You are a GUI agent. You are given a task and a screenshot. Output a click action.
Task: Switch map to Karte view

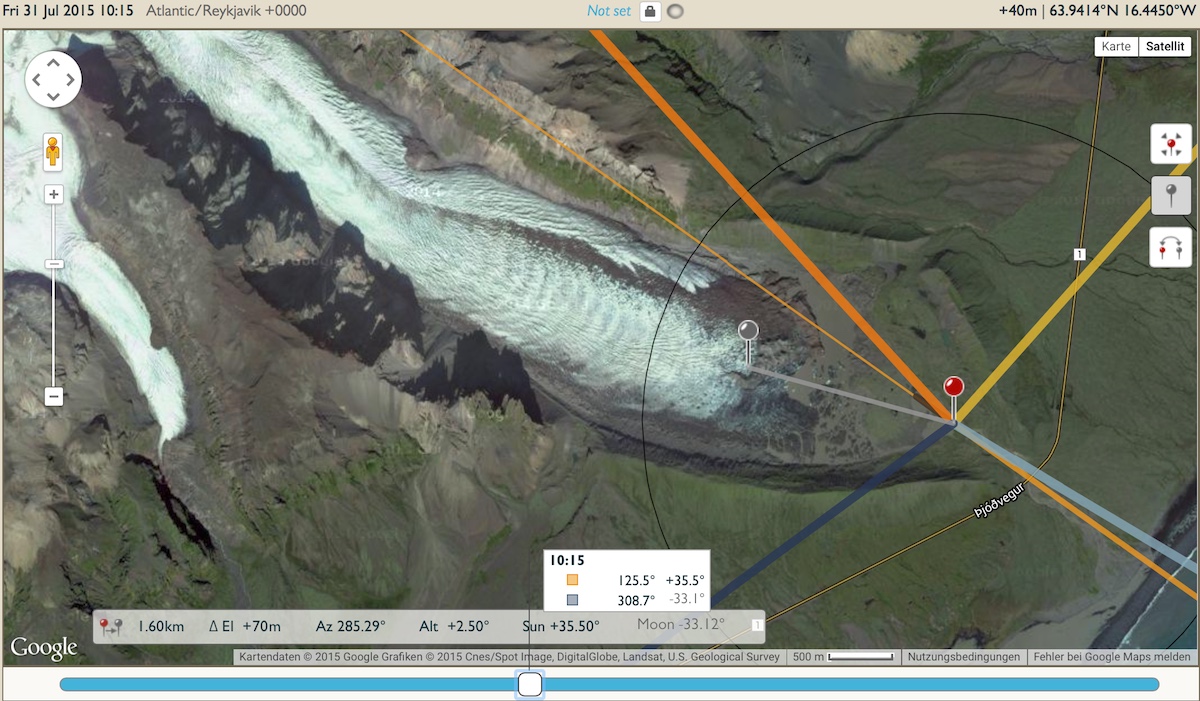(1116, 46)
